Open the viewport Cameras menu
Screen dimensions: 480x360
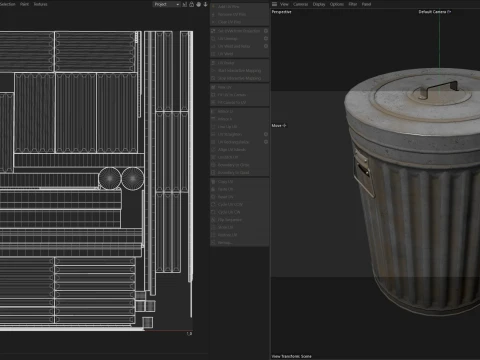click(300, 4)
